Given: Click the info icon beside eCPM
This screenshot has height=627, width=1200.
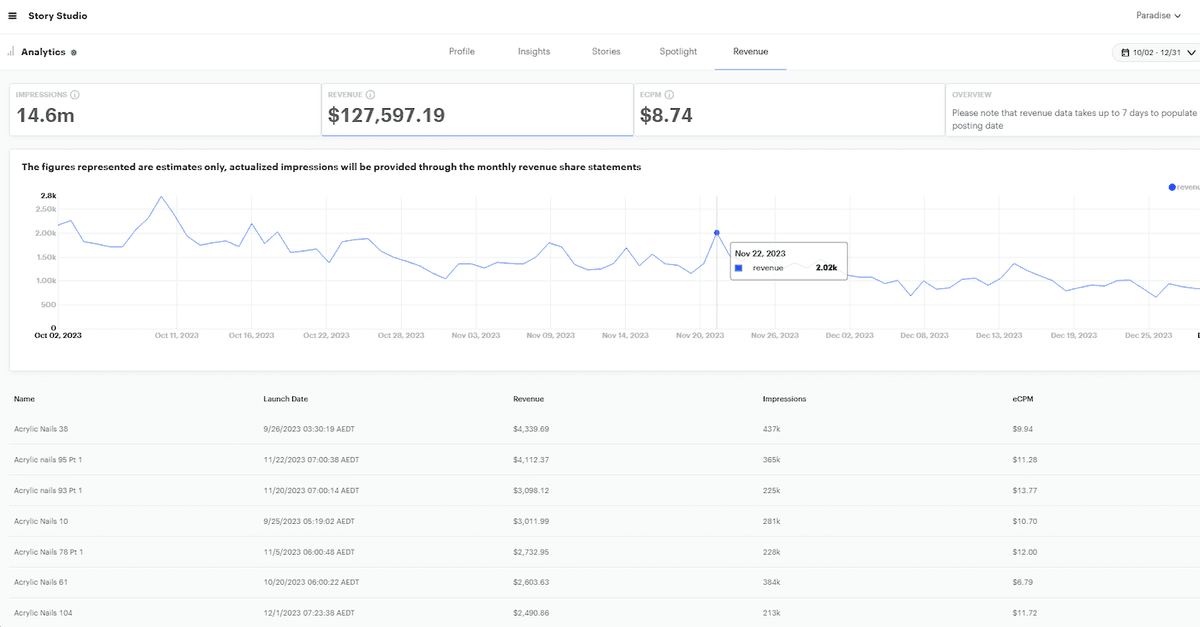Looking at the screenshot, I should 671,95.
